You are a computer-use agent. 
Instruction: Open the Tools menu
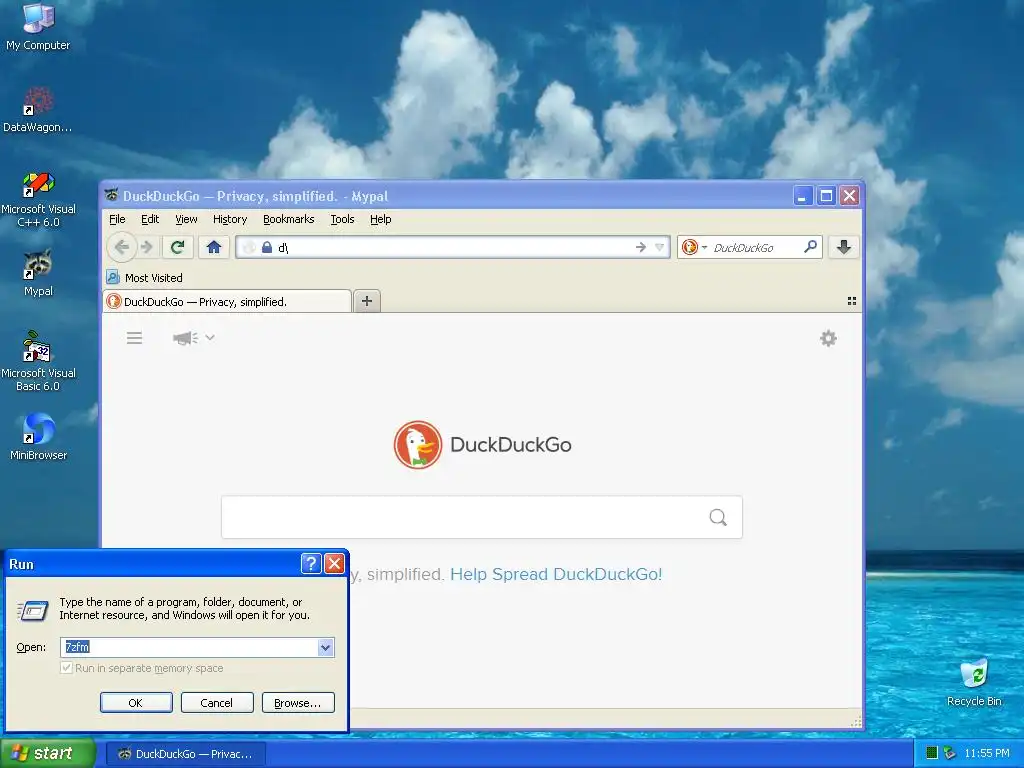tap(342, 219)
